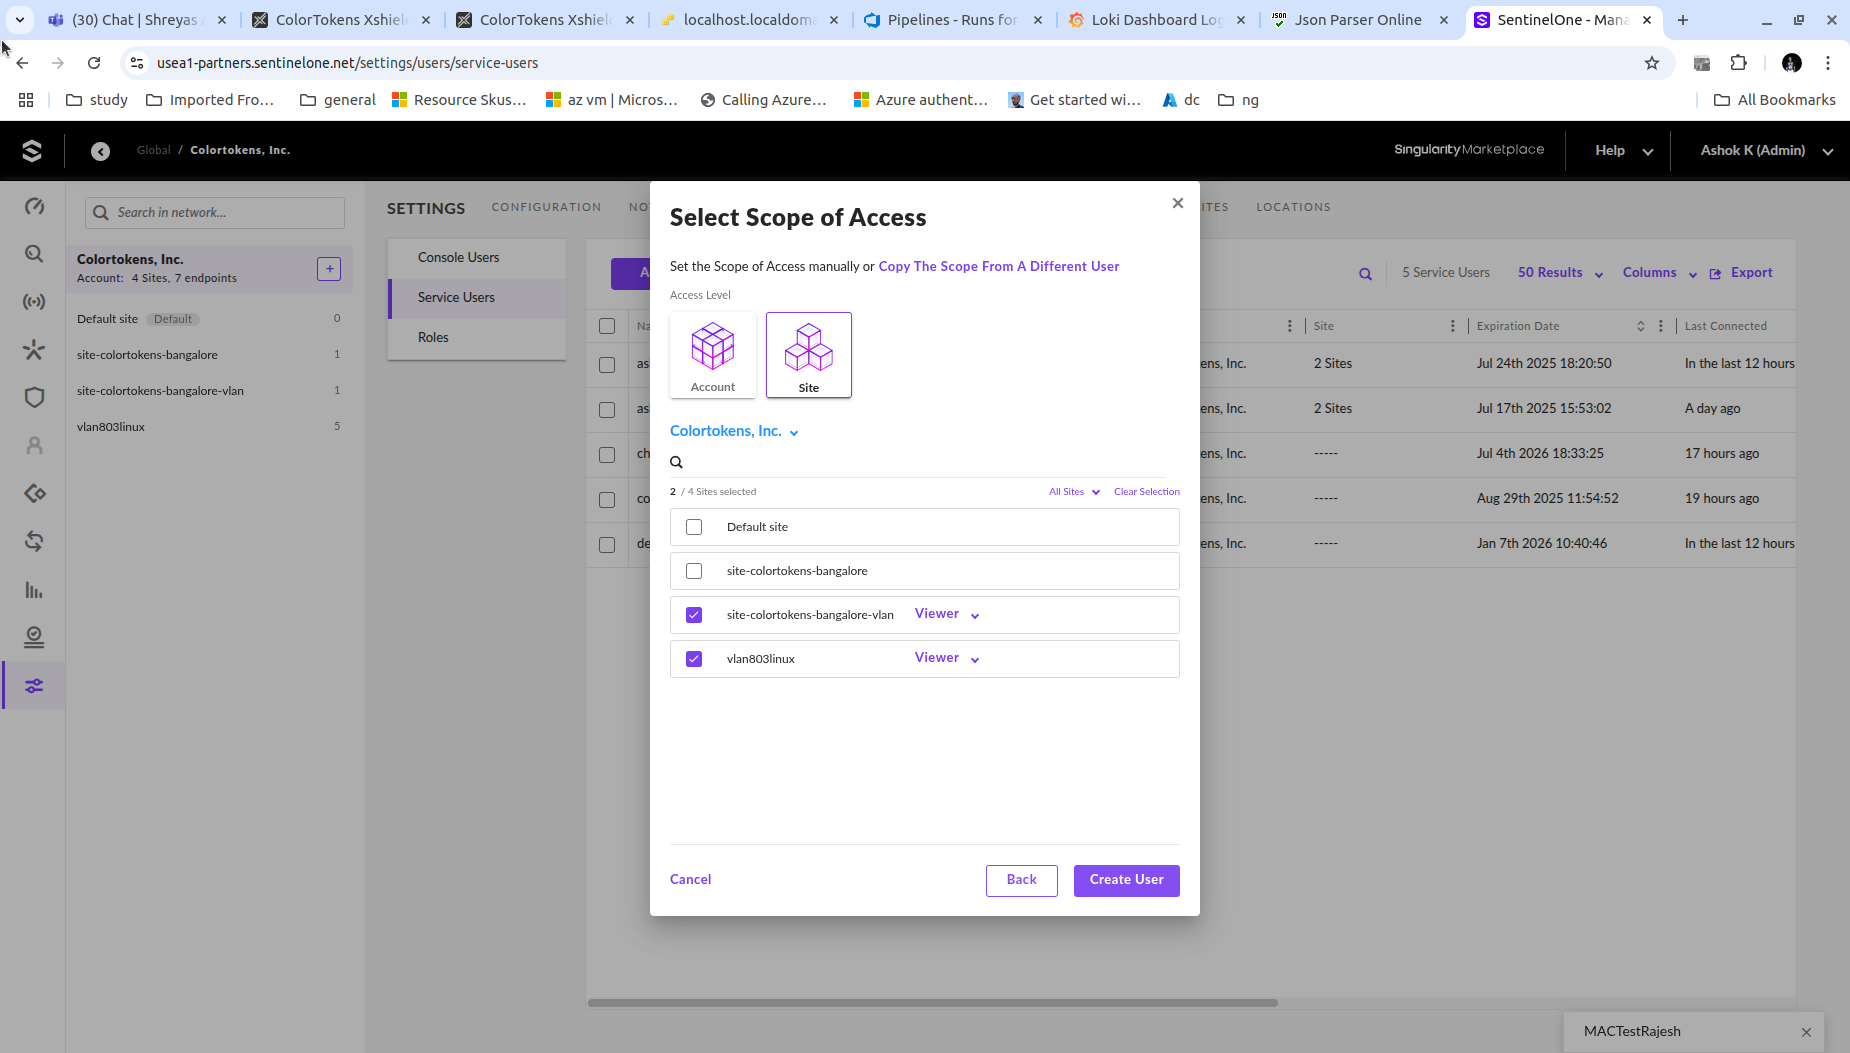Enable the site-colortokens-bangalore checkbox
The height and width of the screenshot is (1053, 1850).
(x=694, y=570)
